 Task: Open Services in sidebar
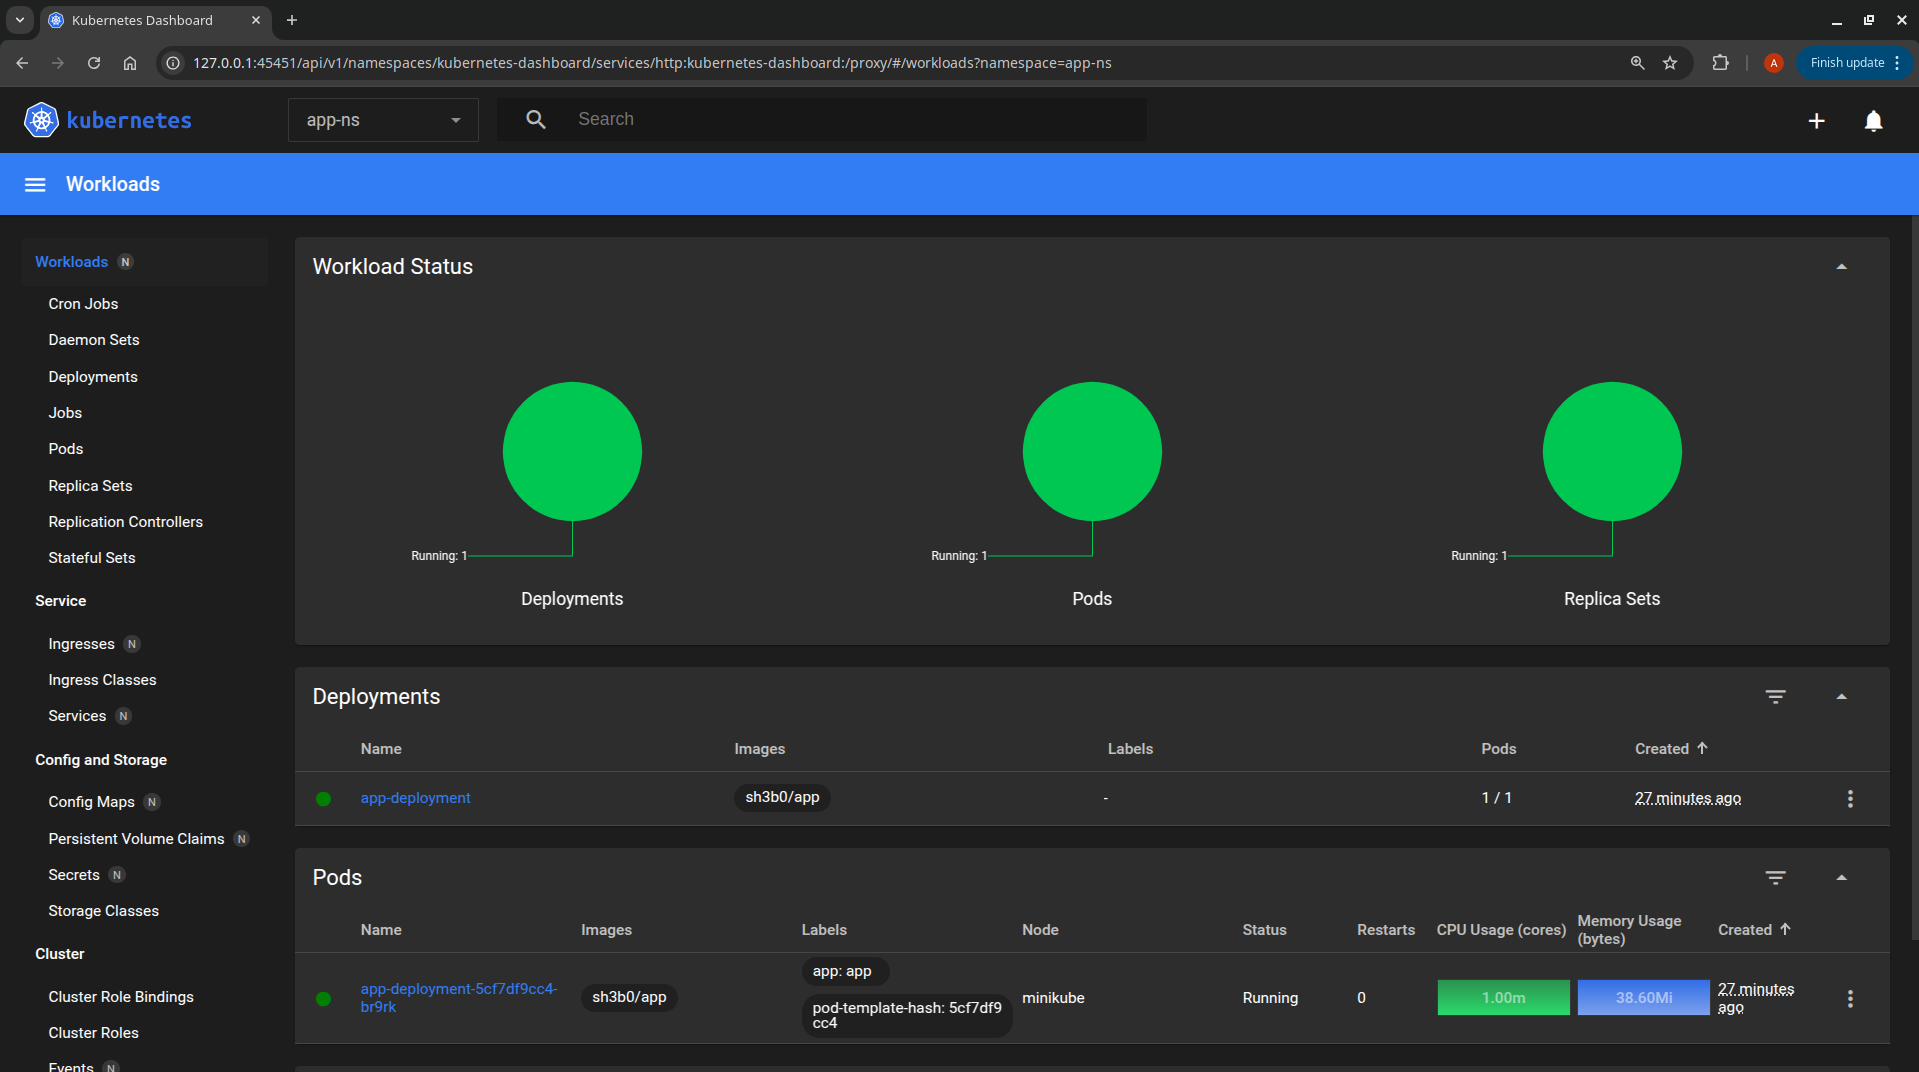pos(77,716)
